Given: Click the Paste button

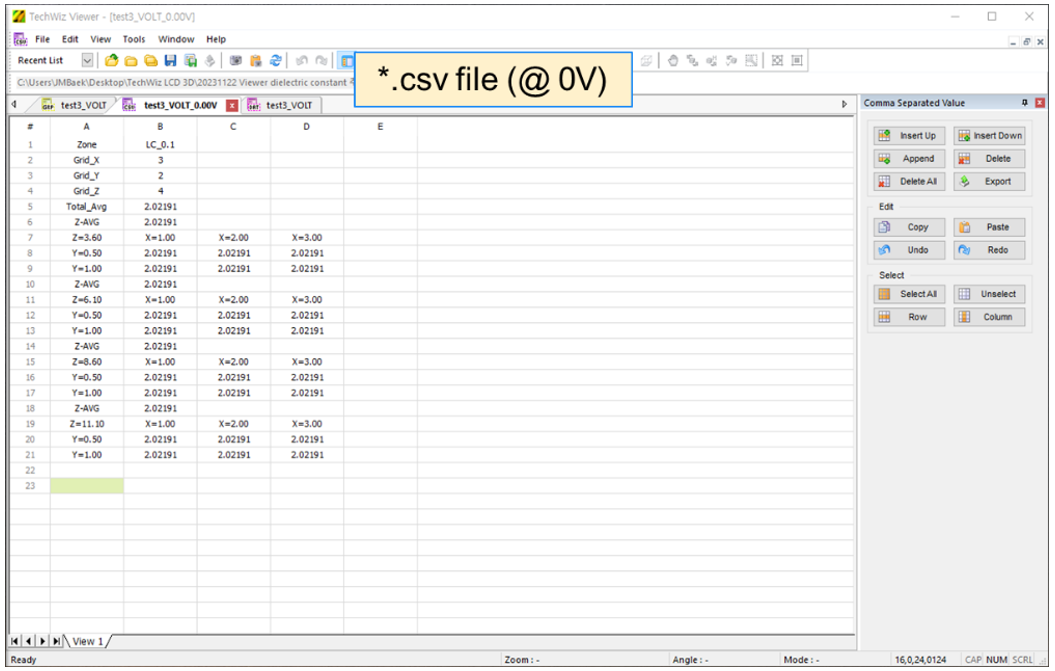Looking at the screenshot, I should pyautogui.click(x=989, y=227).
